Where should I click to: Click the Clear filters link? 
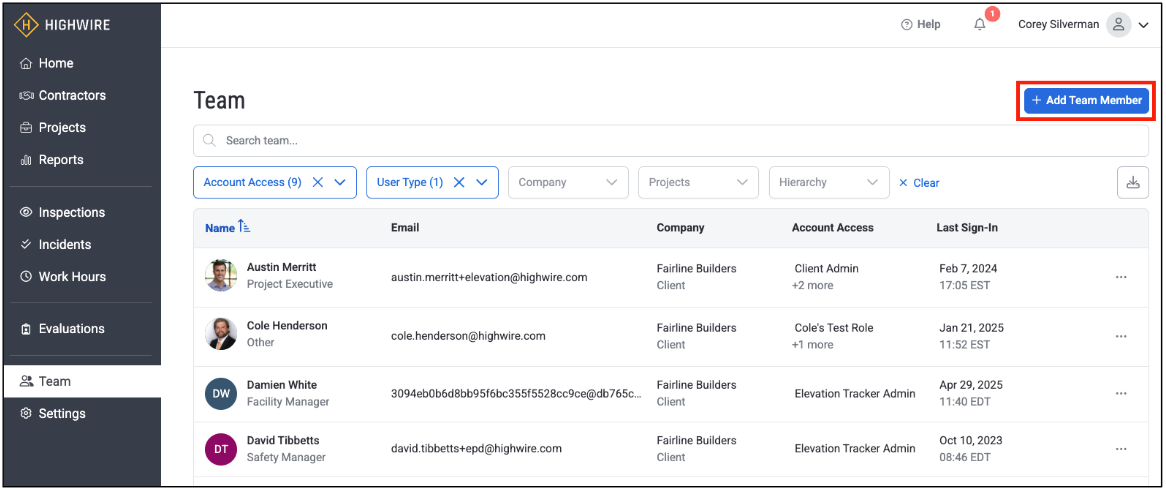[919, 183]
